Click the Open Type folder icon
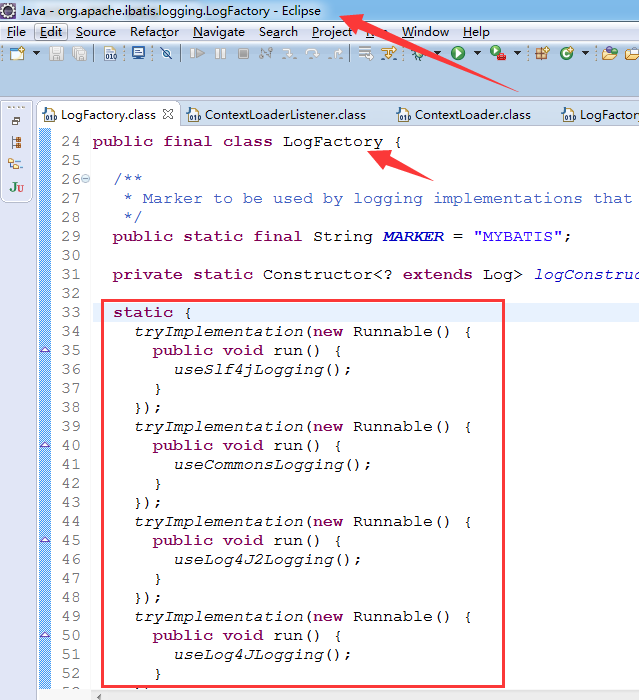Viewport: 639px width, 700px height. (x=610, y=54)
